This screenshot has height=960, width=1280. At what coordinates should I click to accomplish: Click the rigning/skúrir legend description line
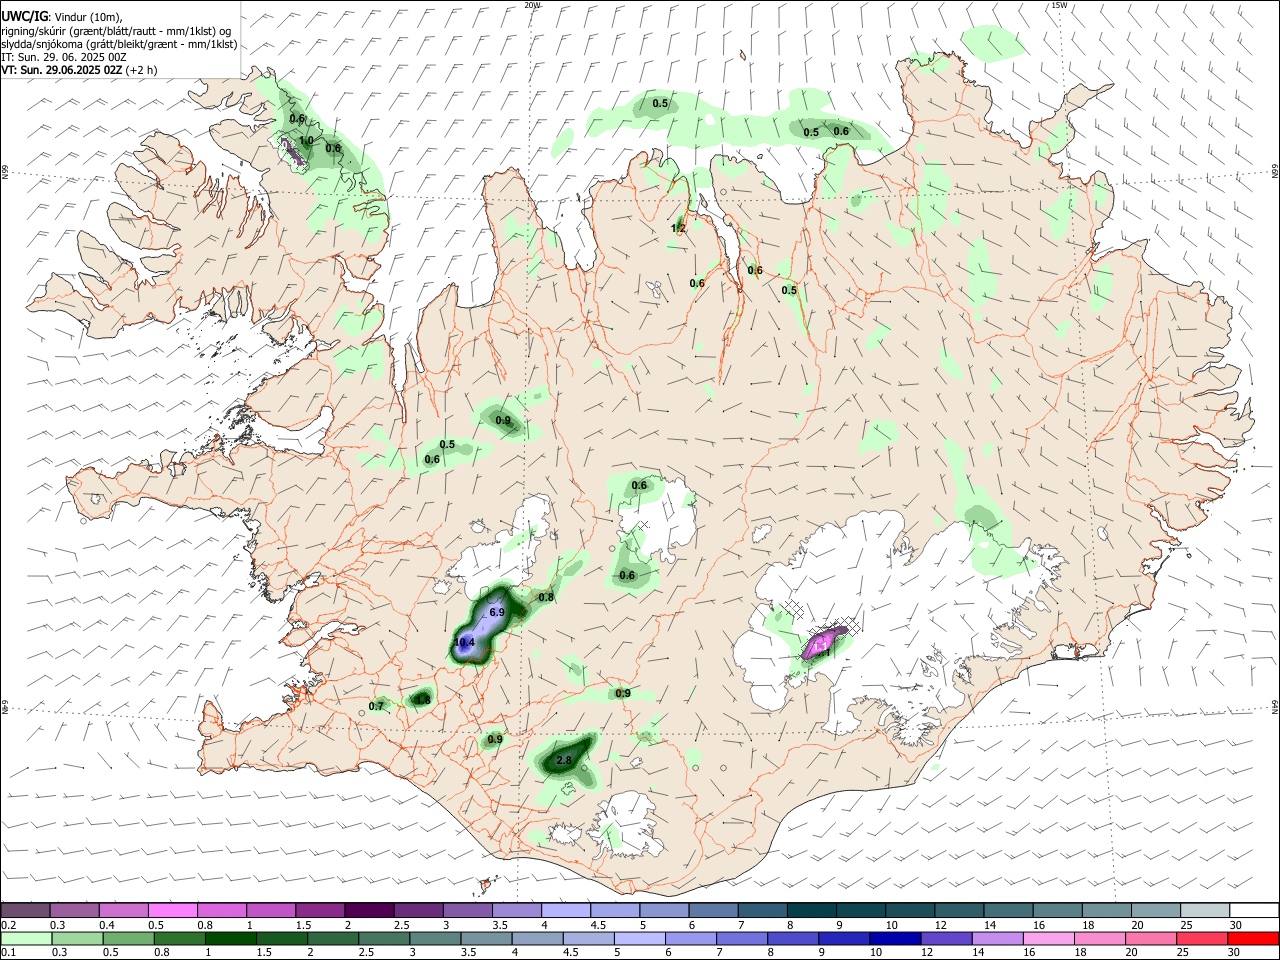(117, 31)
